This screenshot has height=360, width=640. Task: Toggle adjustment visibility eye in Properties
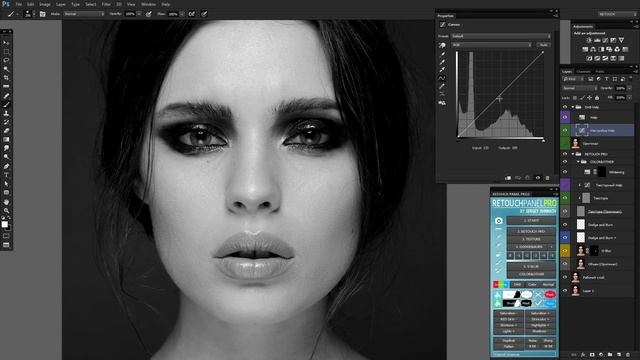(x=538, y=178)
